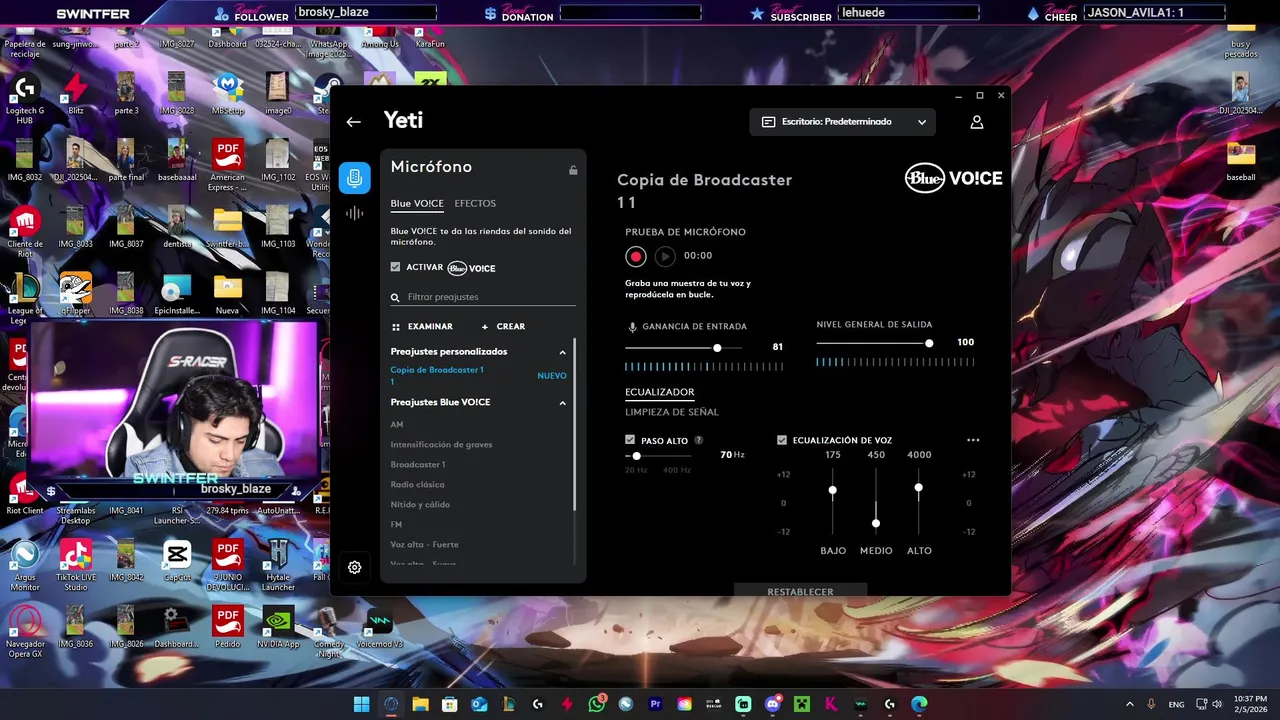
Task: Go back with the arrow next to Yeti
Action: (x=353, y=122)
